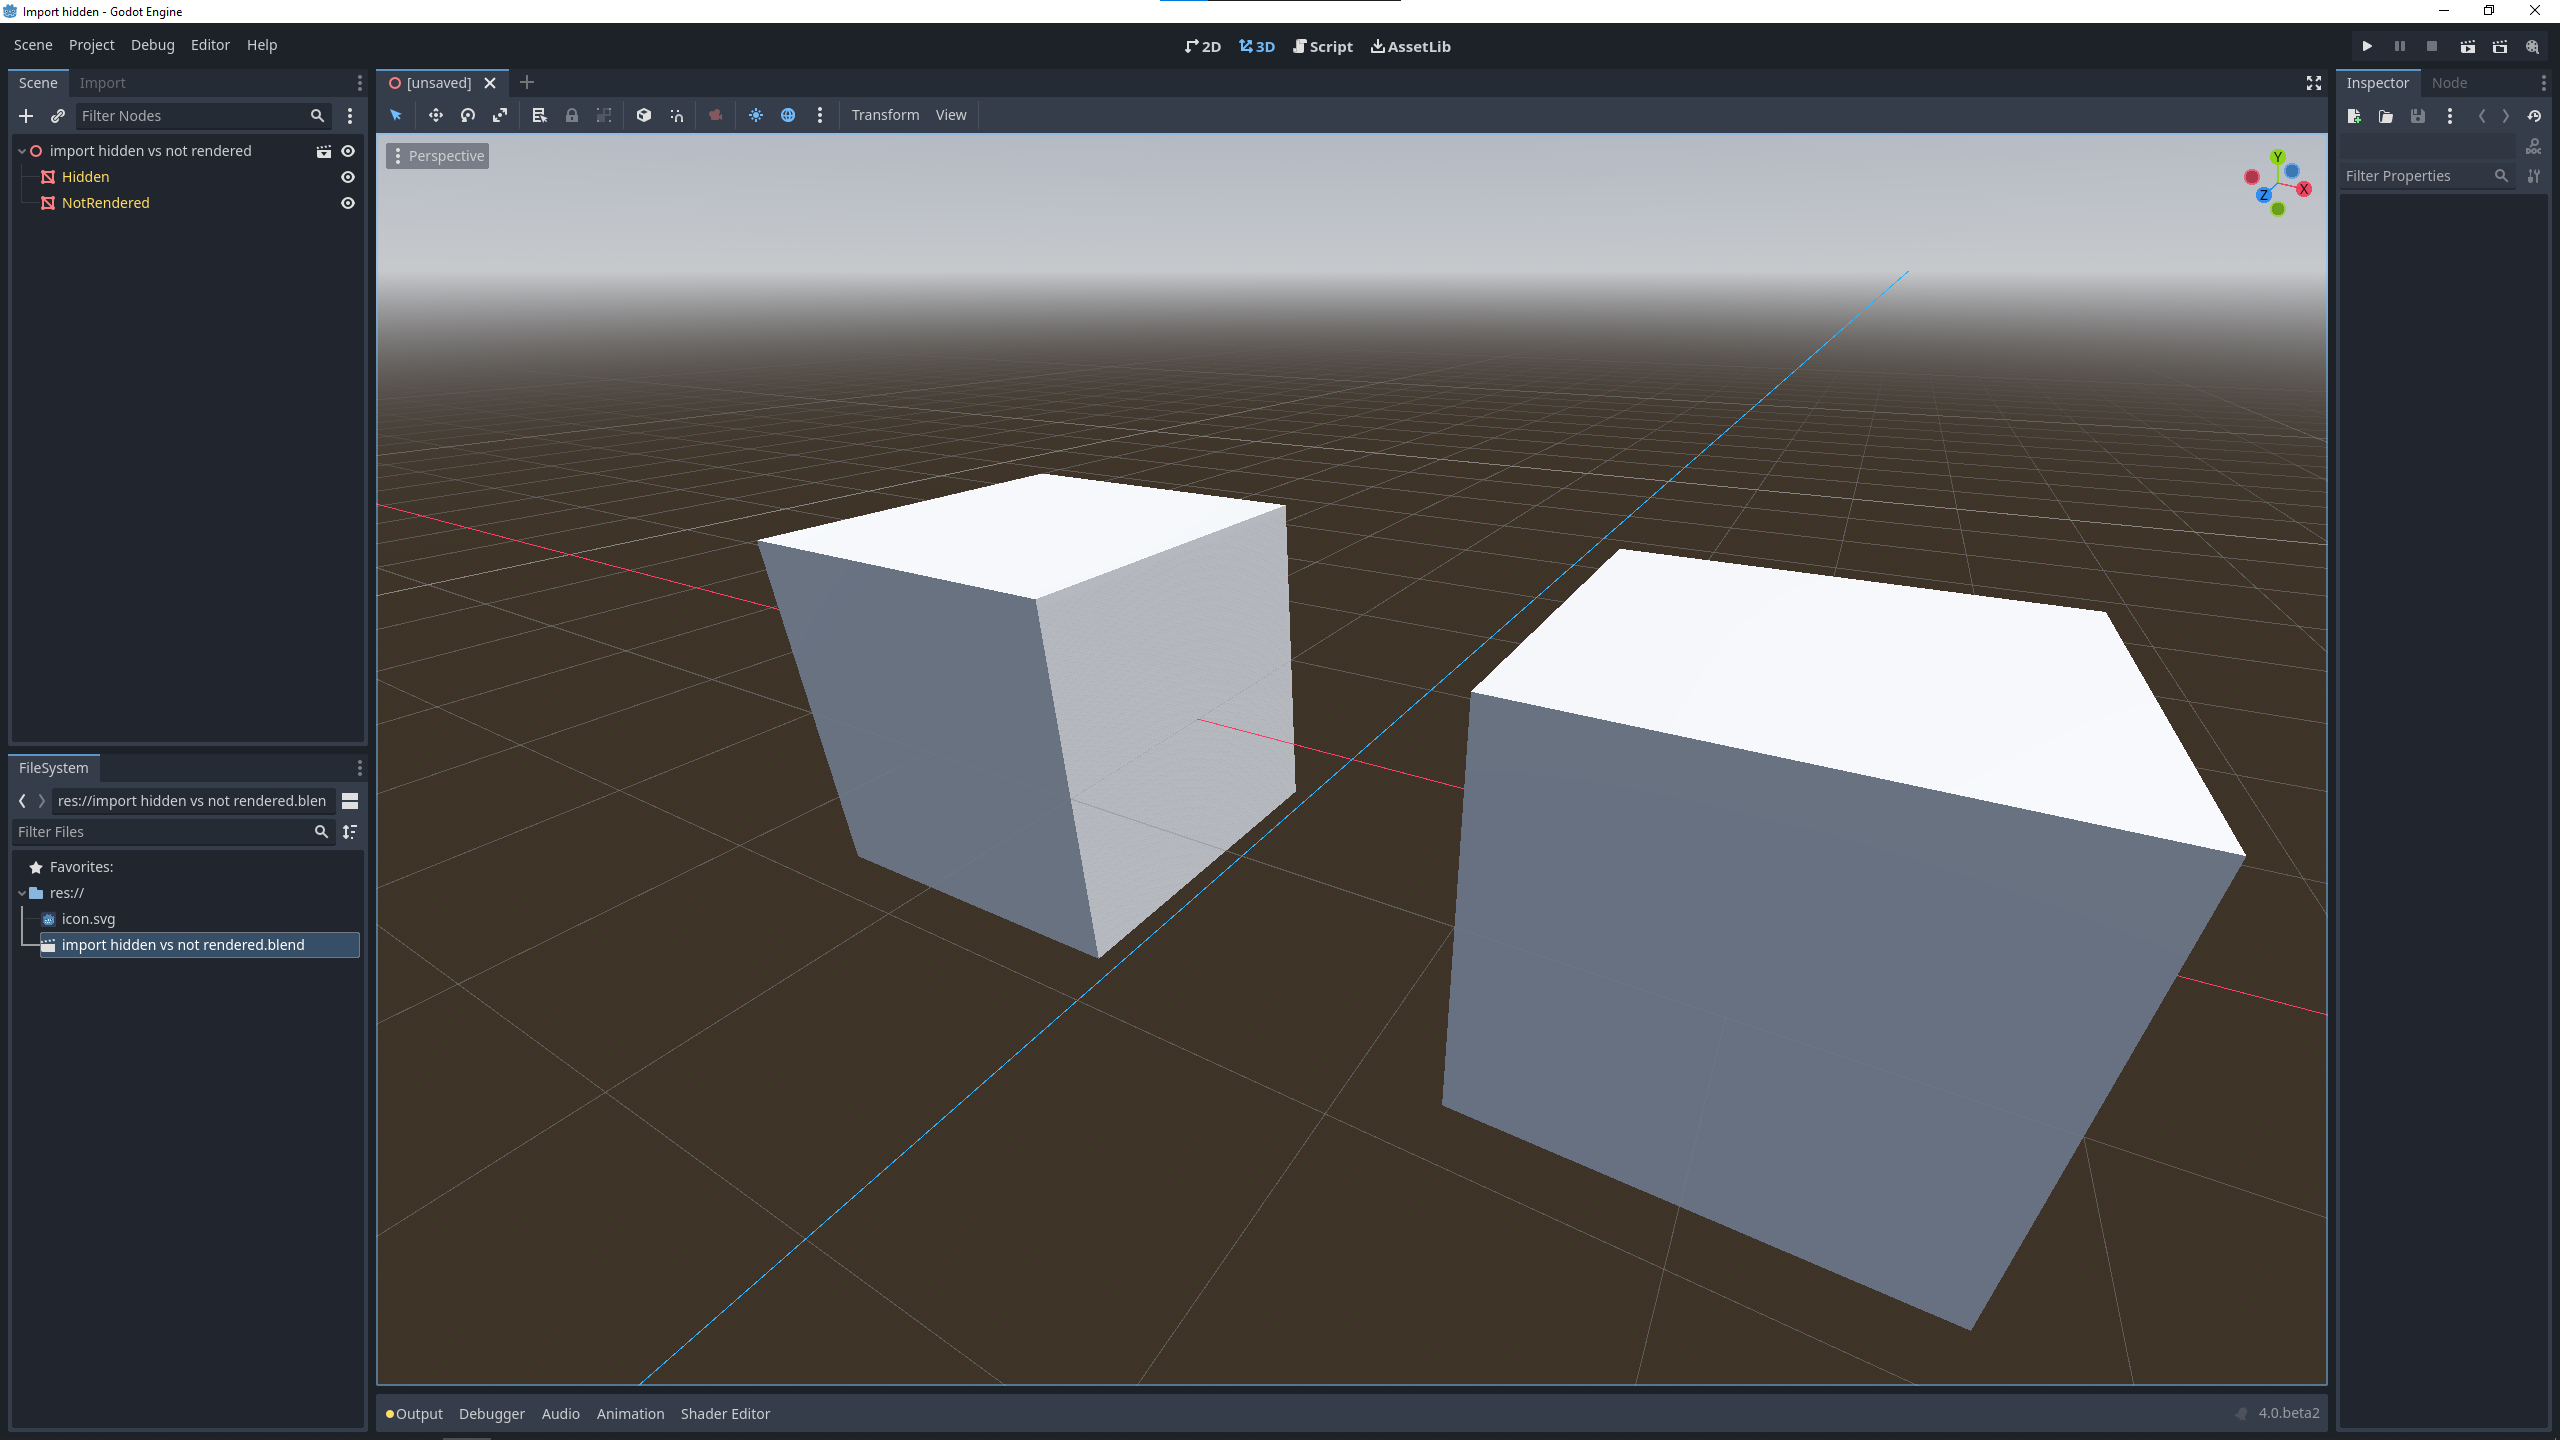Toggle visibility of the NotRendered node
The height and width of the screenshot is (1440, 2560).
point(346,202)
